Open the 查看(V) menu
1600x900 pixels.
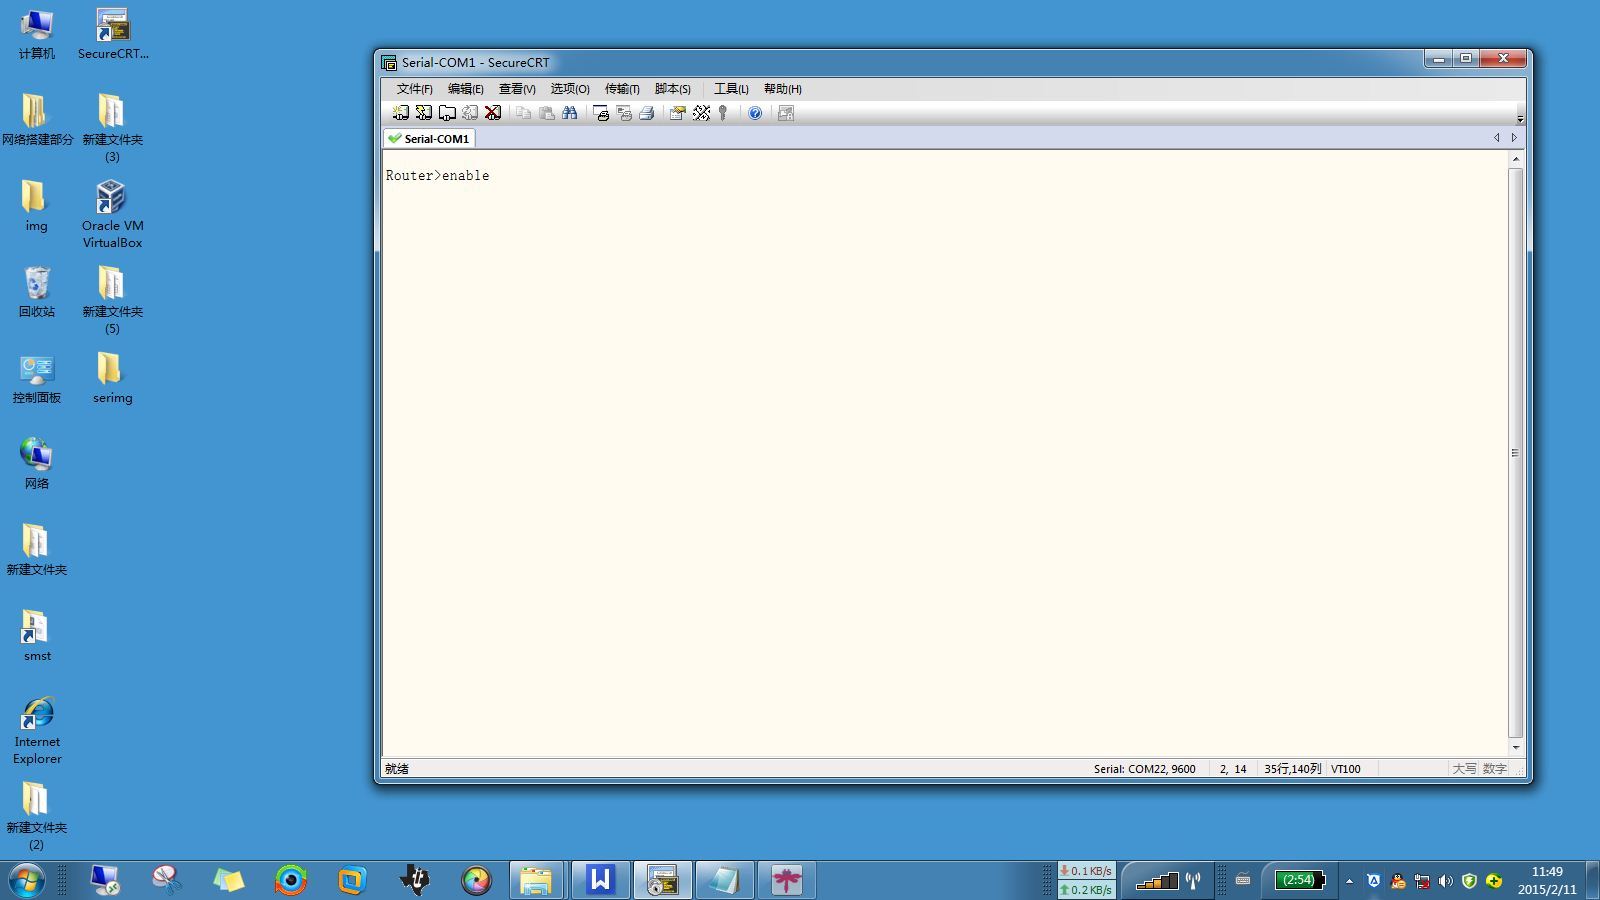point(517,89)
